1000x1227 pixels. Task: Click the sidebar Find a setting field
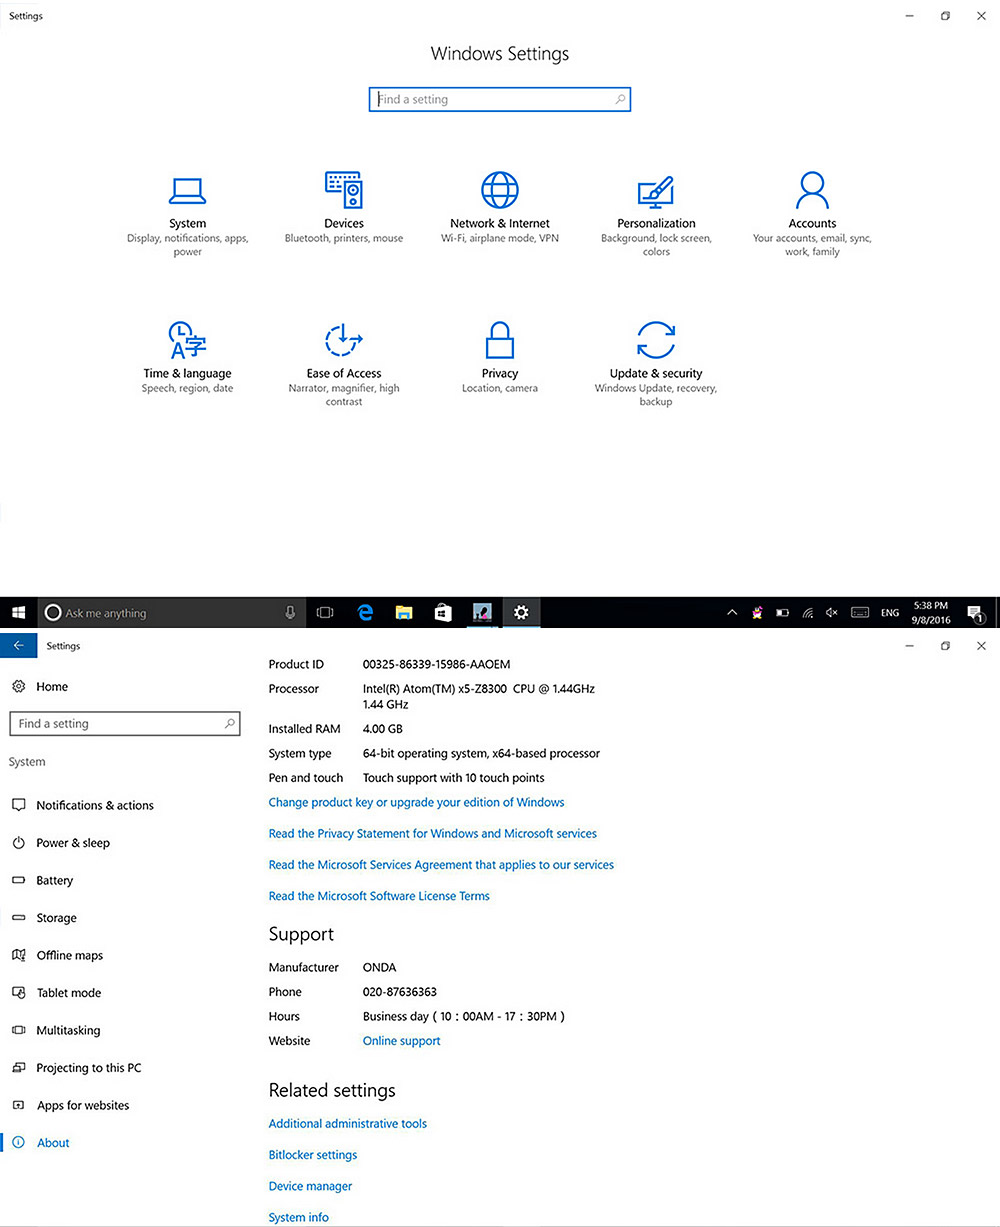[124, 723]
